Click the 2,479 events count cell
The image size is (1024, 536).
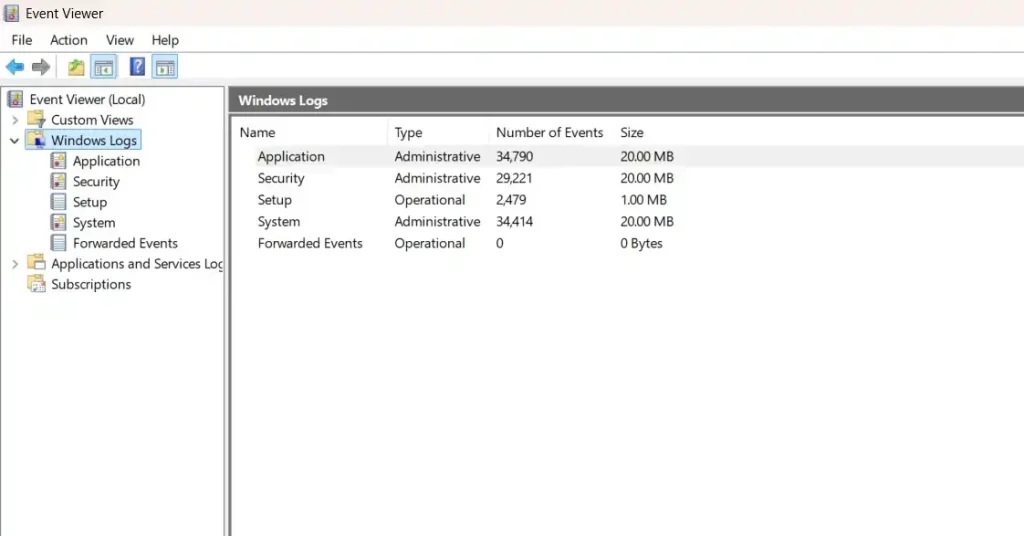tap(511, 200)
